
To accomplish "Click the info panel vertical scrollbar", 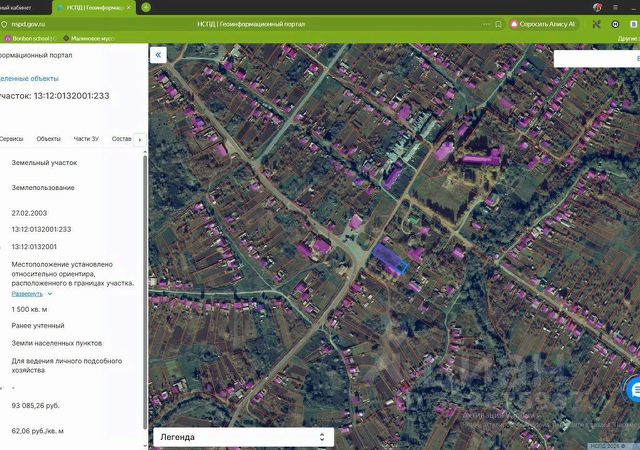I will tap(145, 292).
